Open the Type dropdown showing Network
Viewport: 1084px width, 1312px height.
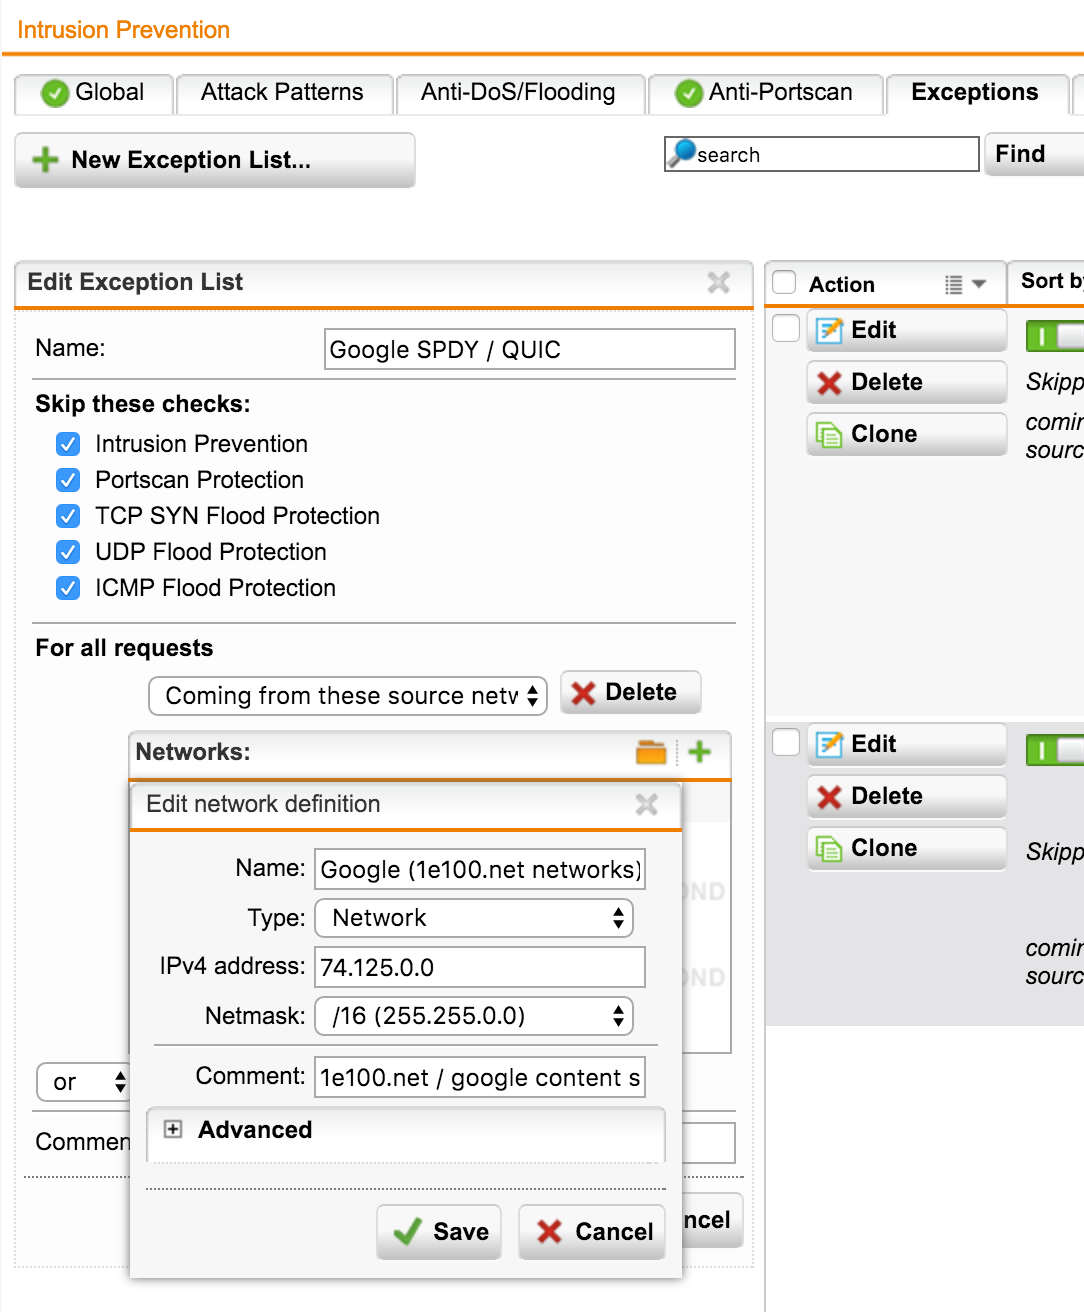click(x=474, y=918)
